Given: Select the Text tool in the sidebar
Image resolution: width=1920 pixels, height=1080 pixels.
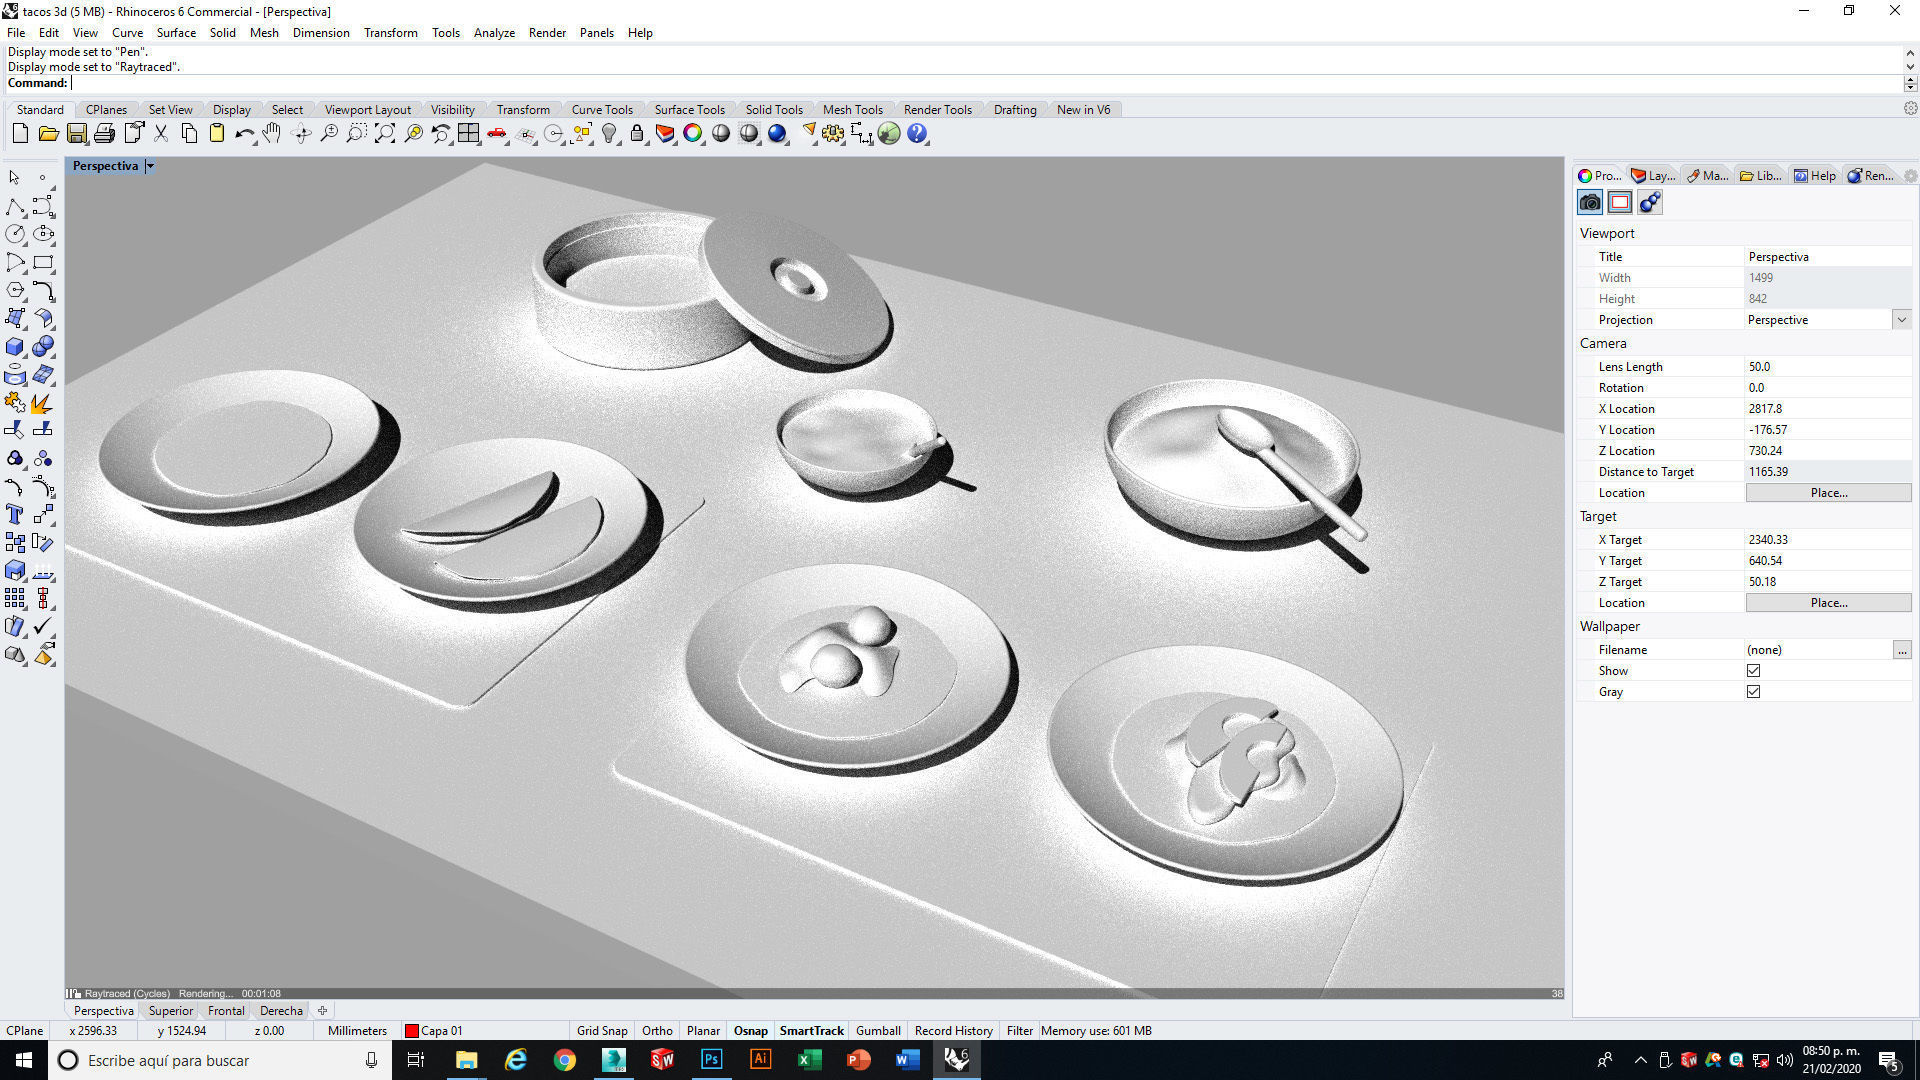Looking at the screenshot, I should (15, 514).
